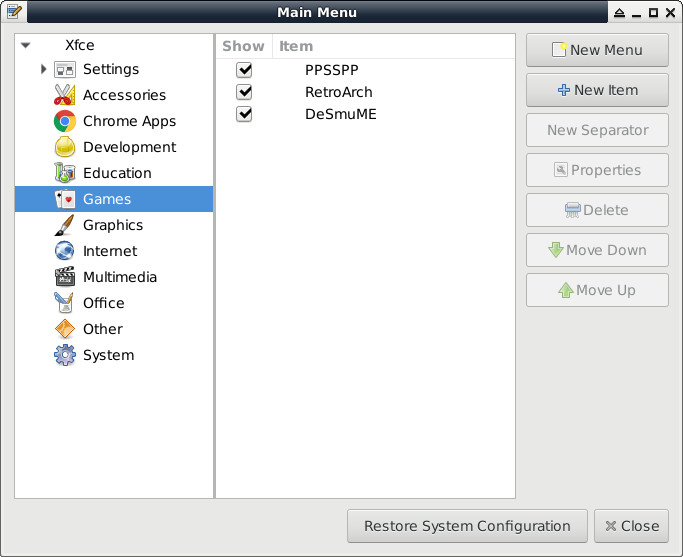Image resolution: width=683 pixels, height=557 pixels.
Task: Select the Multimedia category label
Action: 120,277
